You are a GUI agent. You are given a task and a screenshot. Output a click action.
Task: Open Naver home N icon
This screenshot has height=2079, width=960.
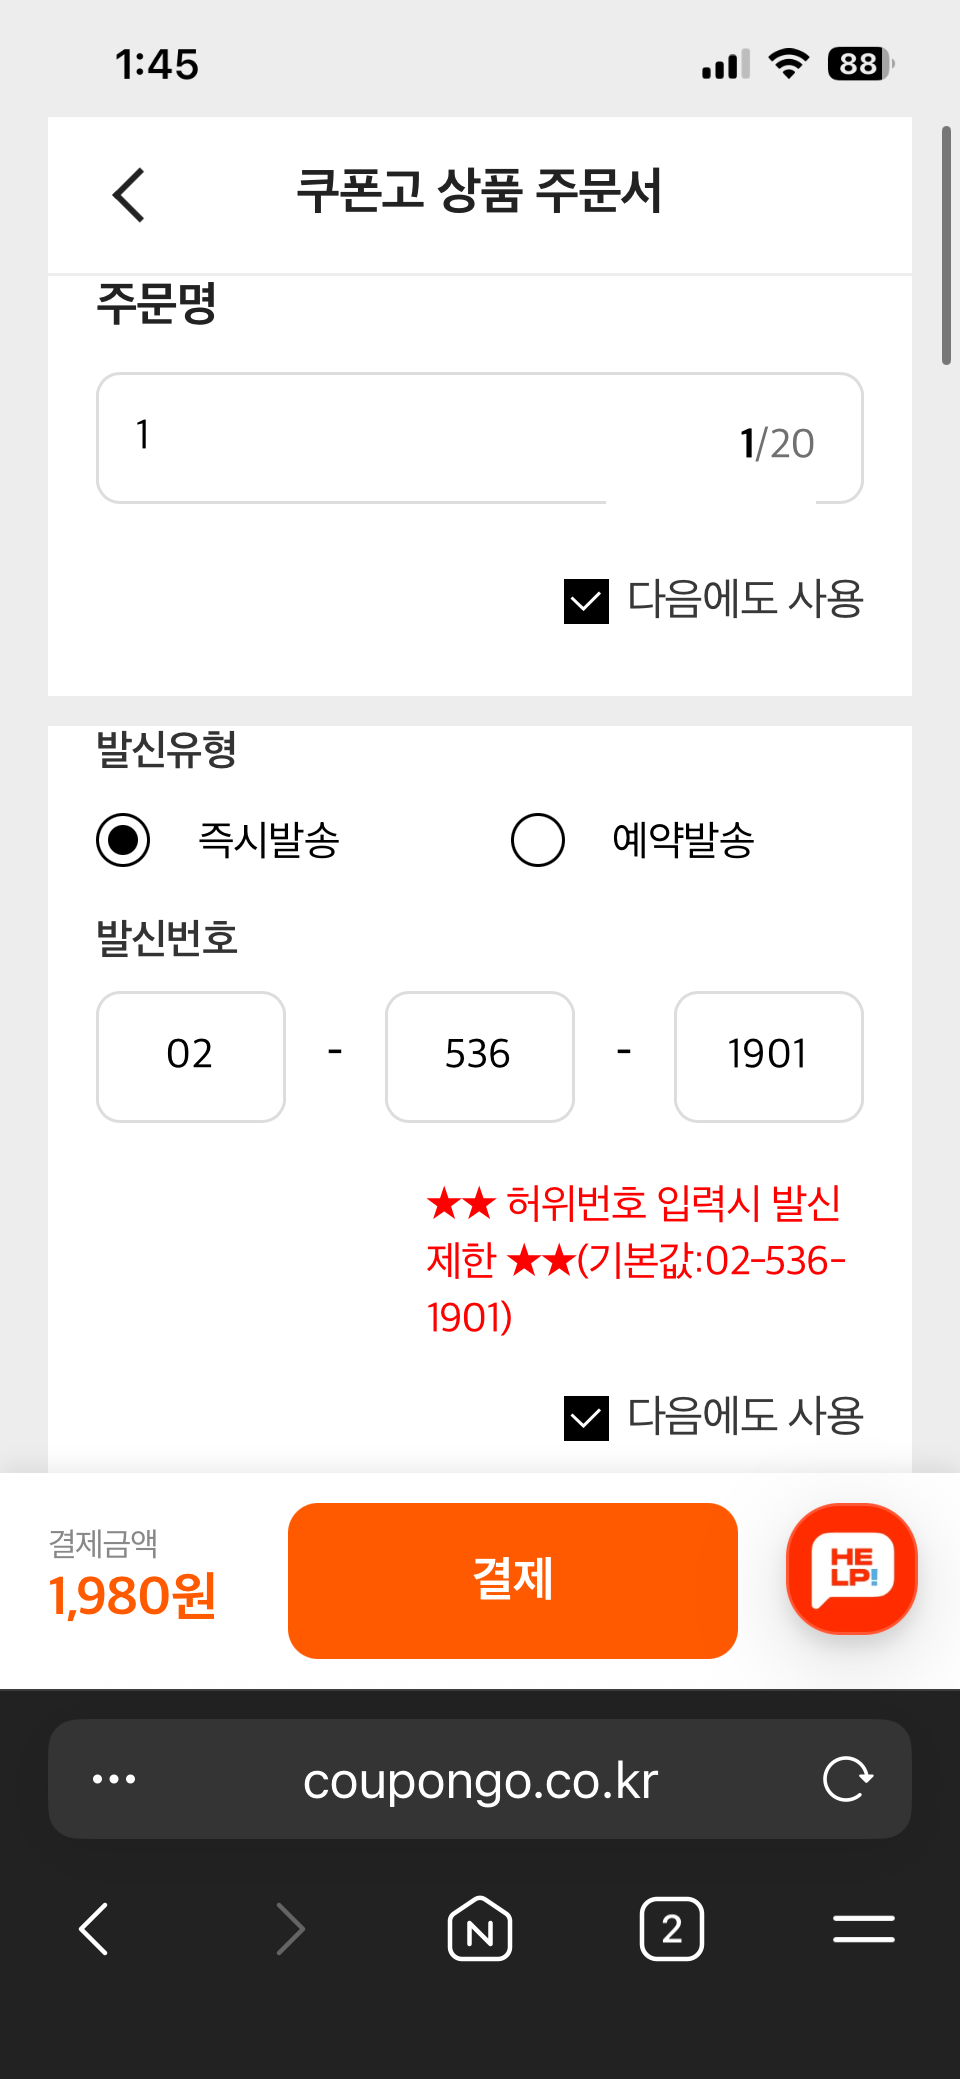(x=480, y=1929)
